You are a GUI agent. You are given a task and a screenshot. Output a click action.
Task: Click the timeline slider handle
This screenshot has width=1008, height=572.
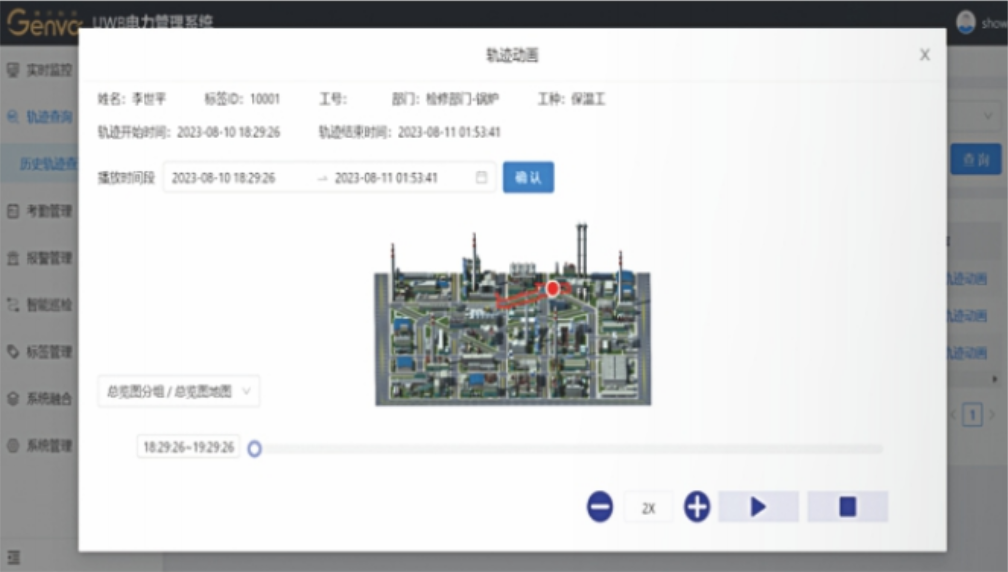click(x=255, y=449)
